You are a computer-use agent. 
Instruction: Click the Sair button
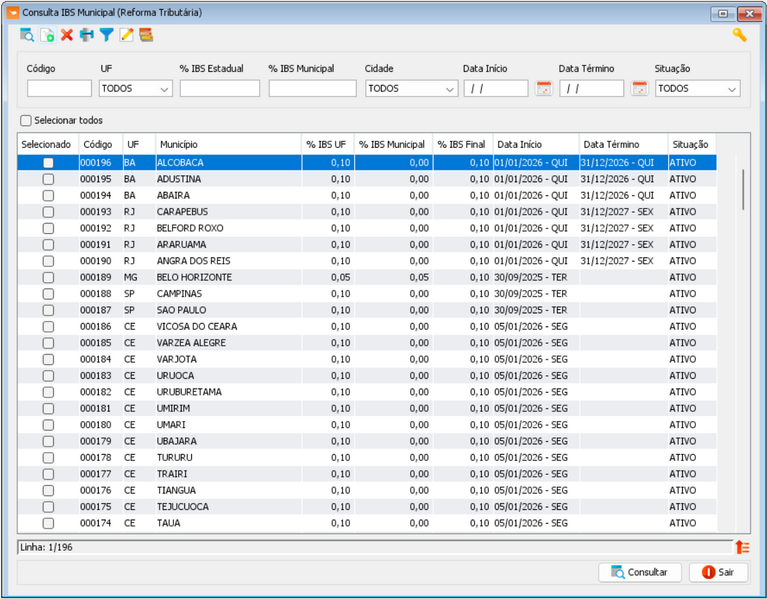coord(718,572)
